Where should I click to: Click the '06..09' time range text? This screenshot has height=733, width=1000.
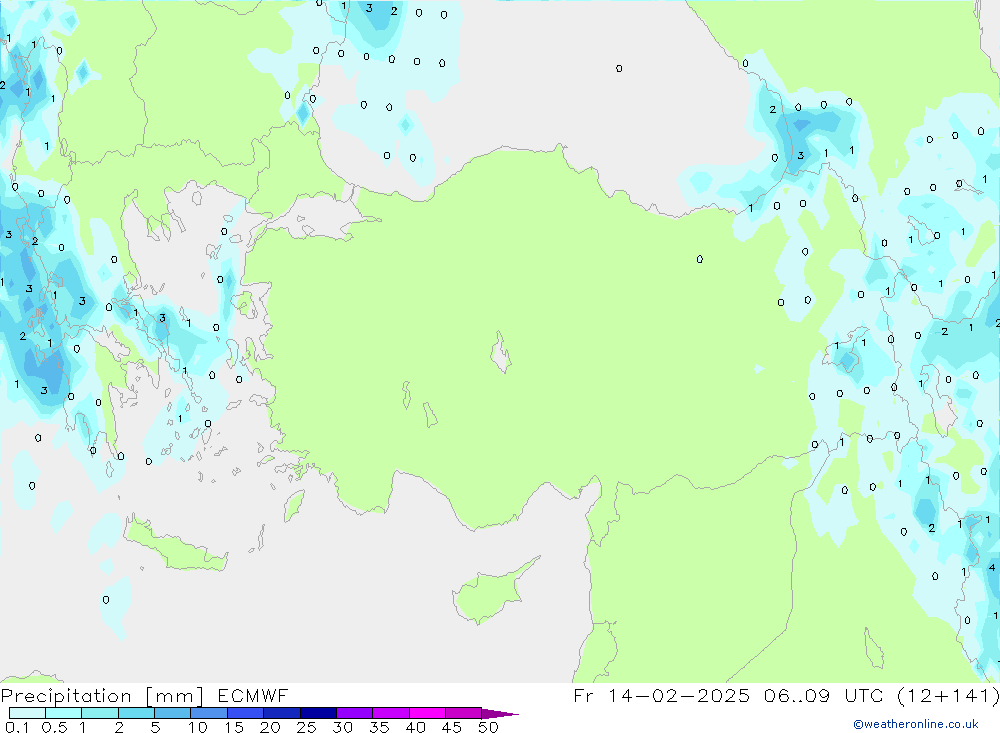797,695
